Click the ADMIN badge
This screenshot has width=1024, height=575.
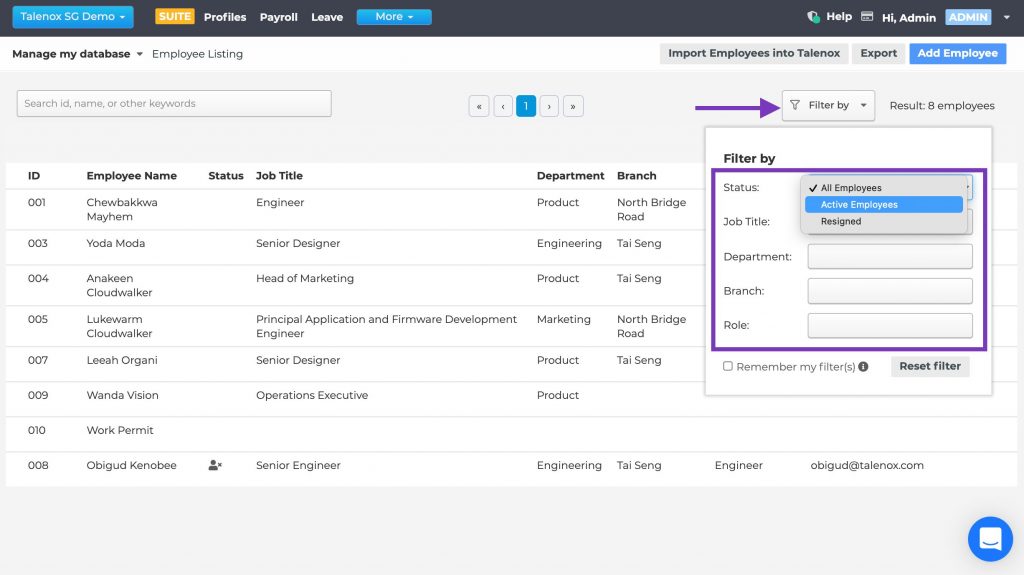pyautogui.click(x=968, y=17)
